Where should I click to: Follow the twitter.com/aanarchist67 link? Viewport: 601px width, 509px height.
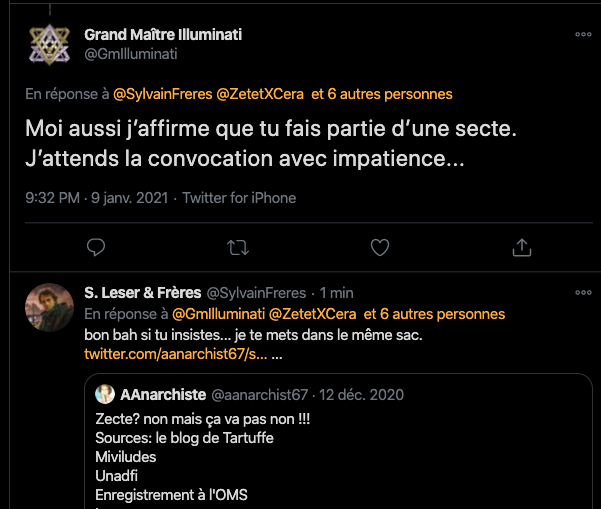[x=176, y=355]
